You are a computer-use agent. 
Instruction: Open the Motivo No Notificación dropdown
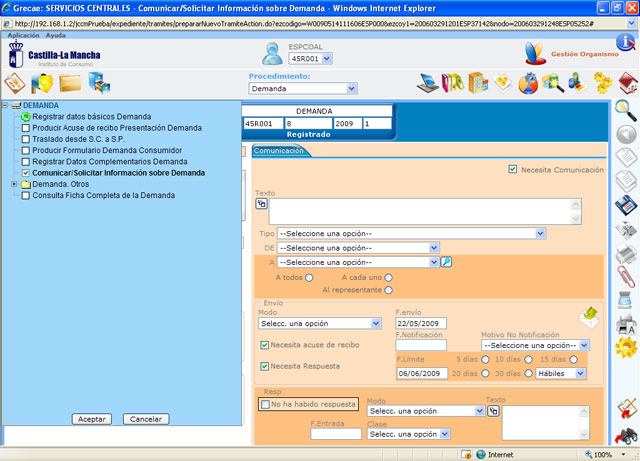pos(535,345)
